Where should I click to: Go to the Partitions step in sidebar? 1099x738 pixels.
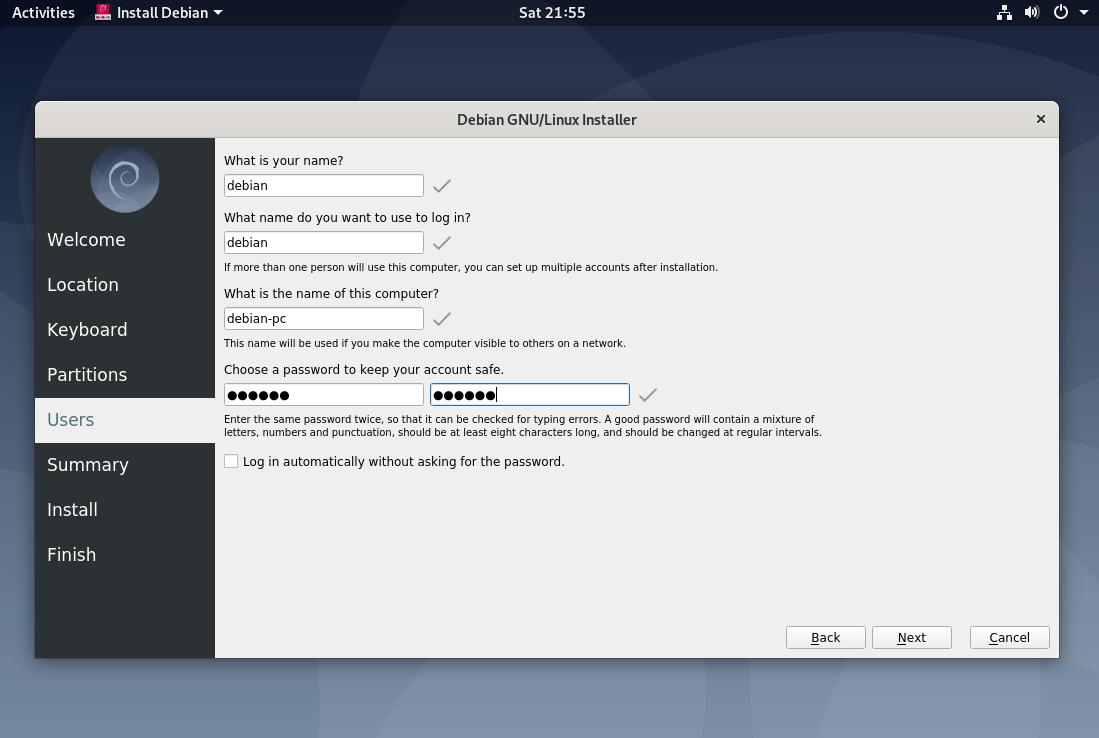[125, 374]
